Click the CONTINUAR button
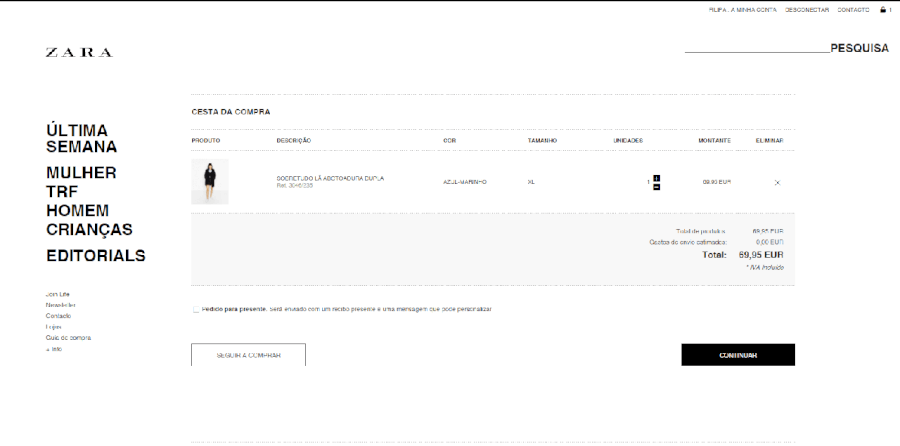The width and height of the screenshot is (900, 446). point(738,355)
